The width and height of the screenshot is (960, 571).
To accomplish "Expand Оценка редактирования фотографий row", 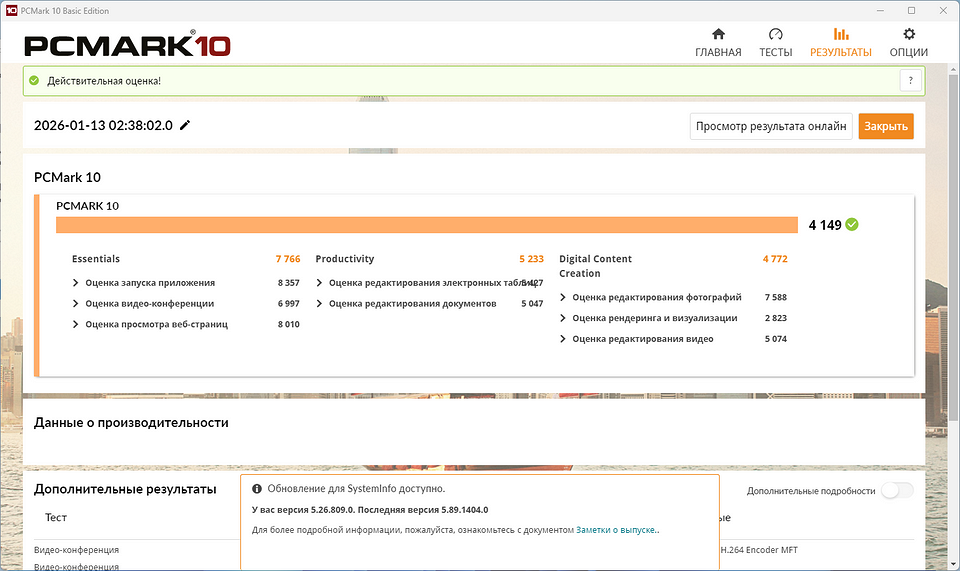I will point(563,298).
